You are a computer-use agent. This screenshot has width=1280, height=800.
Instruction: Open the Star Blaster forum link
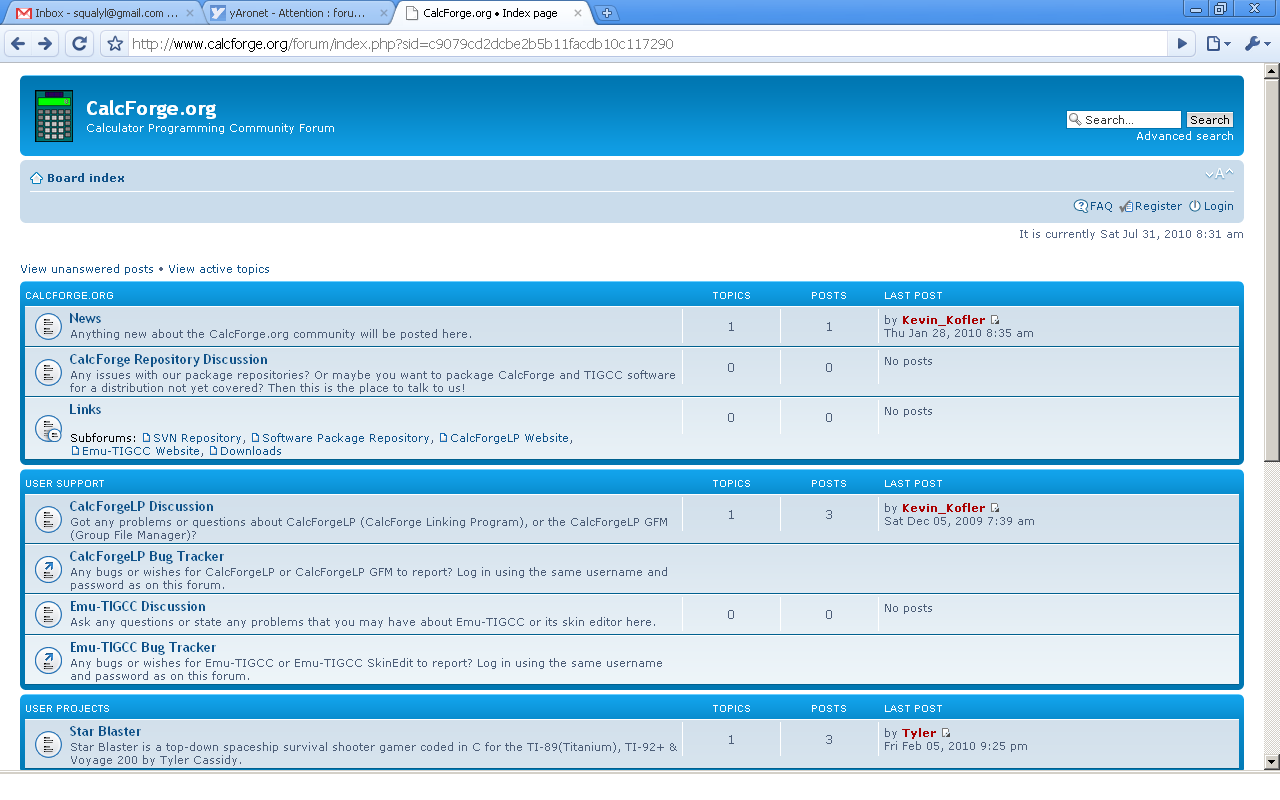pos(105,731)
